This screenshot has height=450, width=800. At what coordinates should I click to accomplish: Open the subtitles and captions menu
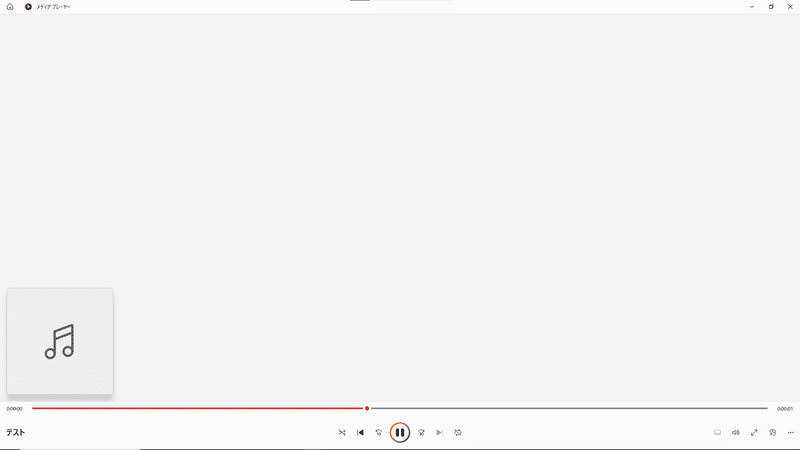(x=717, y=433)
